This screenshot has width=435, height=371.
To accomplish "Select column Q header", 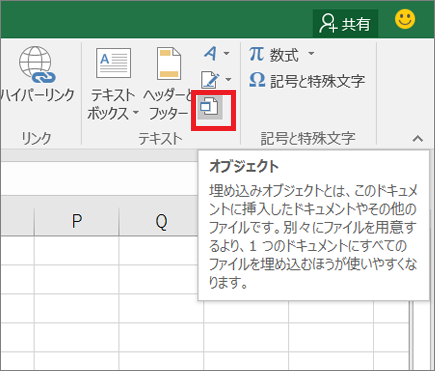I will (161, 221).
